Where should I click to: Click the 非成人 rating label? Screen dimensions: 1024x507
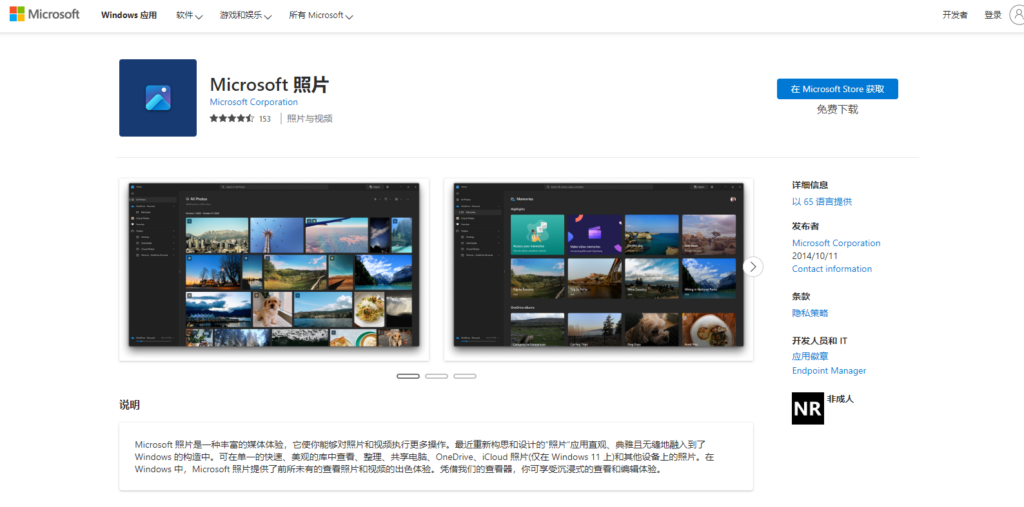point(840,398)
